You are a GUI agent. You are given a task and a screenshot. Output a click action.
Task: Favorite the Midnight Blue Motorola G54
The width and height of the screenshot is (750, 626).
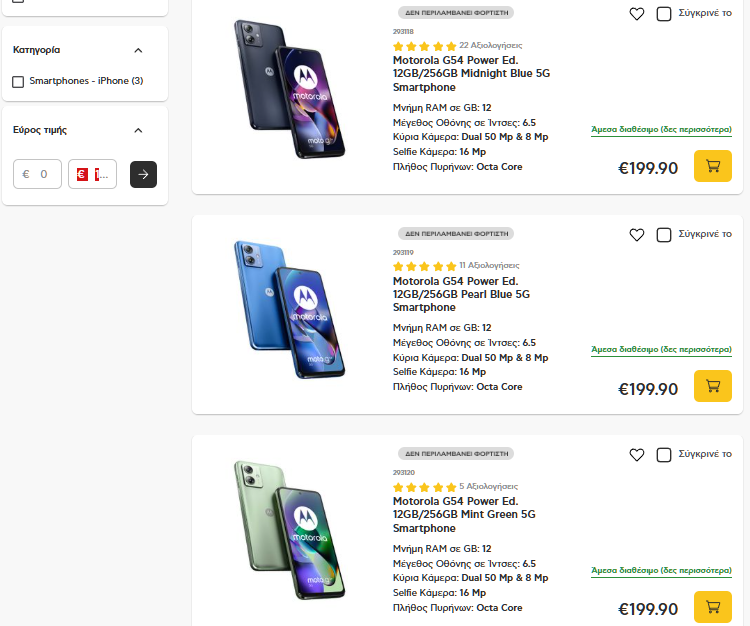[x=637, y=14]
